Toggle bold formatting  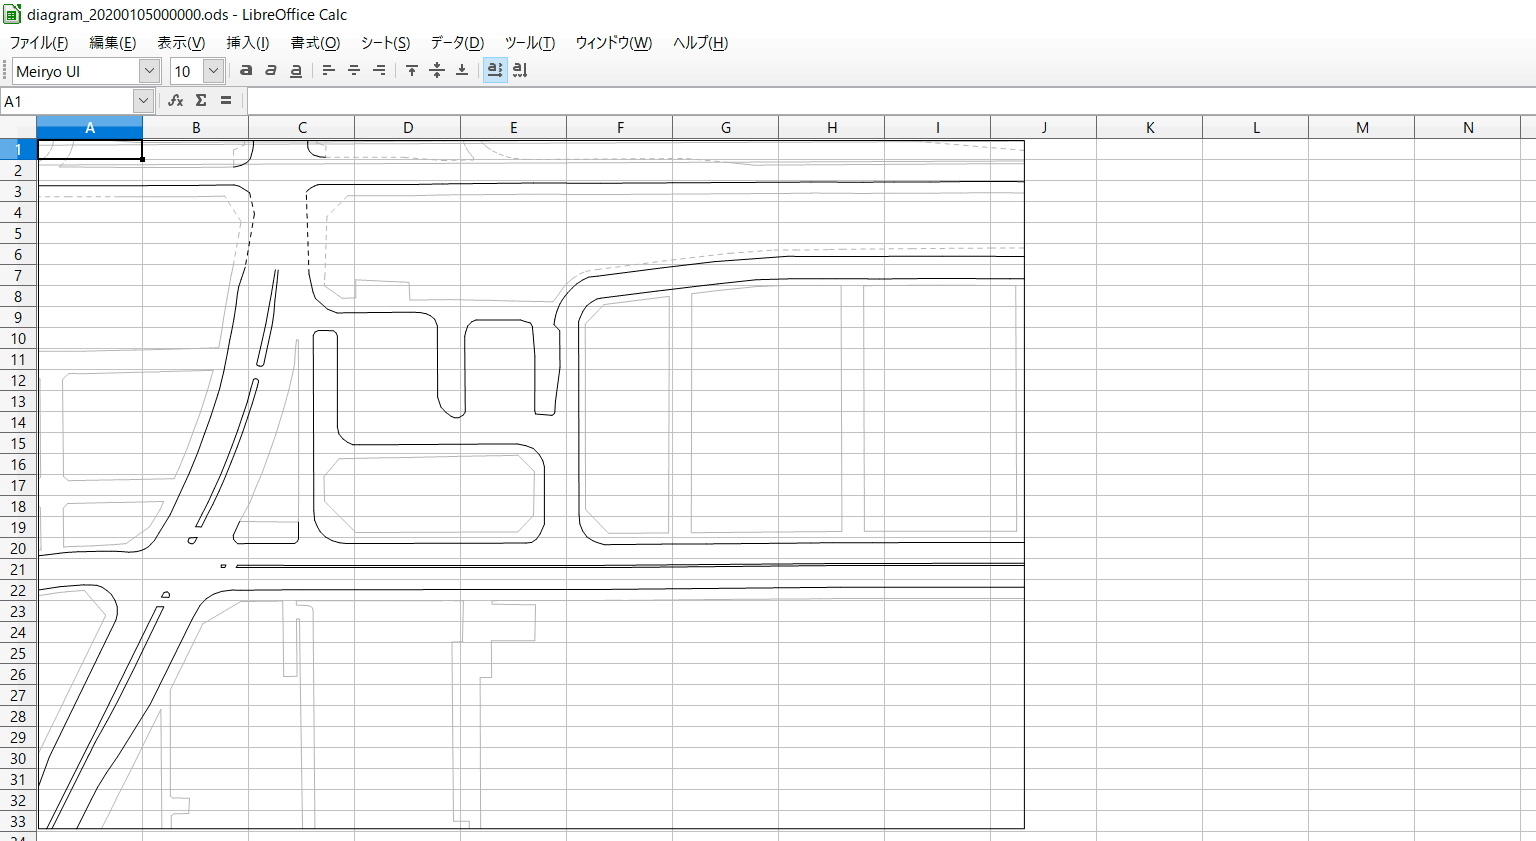246,70
